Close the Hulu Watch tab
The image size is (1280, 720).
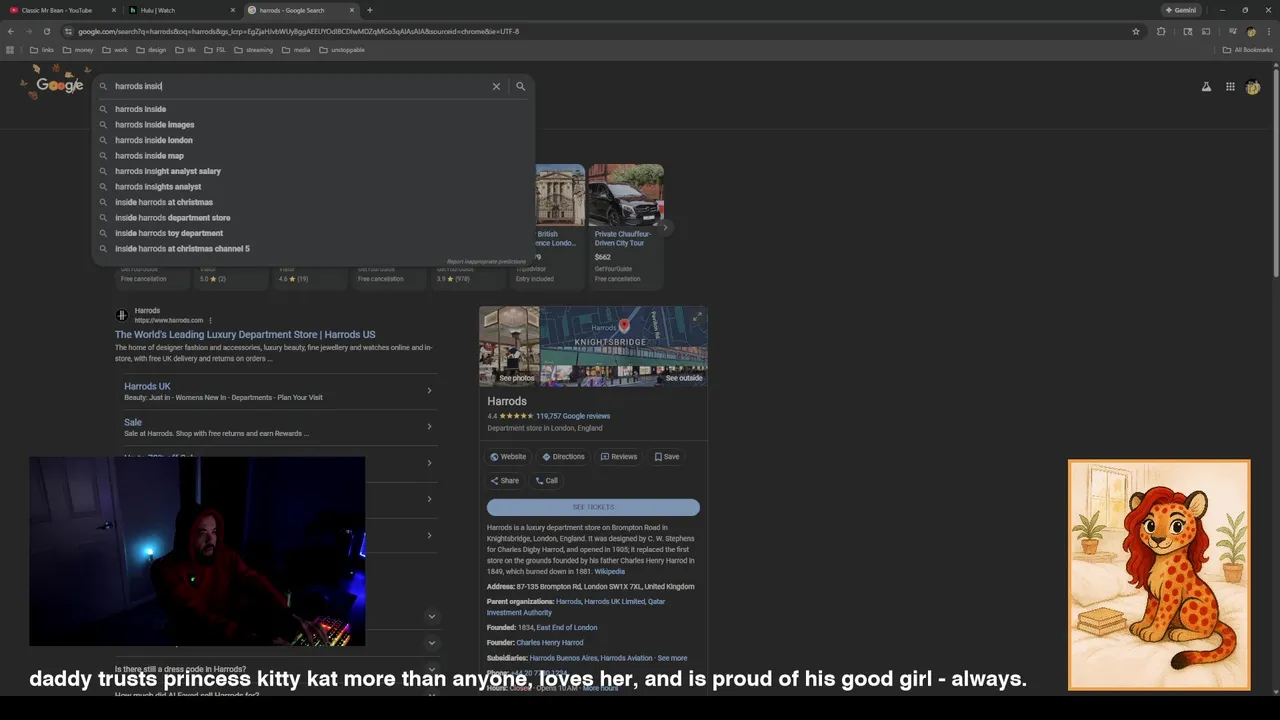[x=233, y=10]
